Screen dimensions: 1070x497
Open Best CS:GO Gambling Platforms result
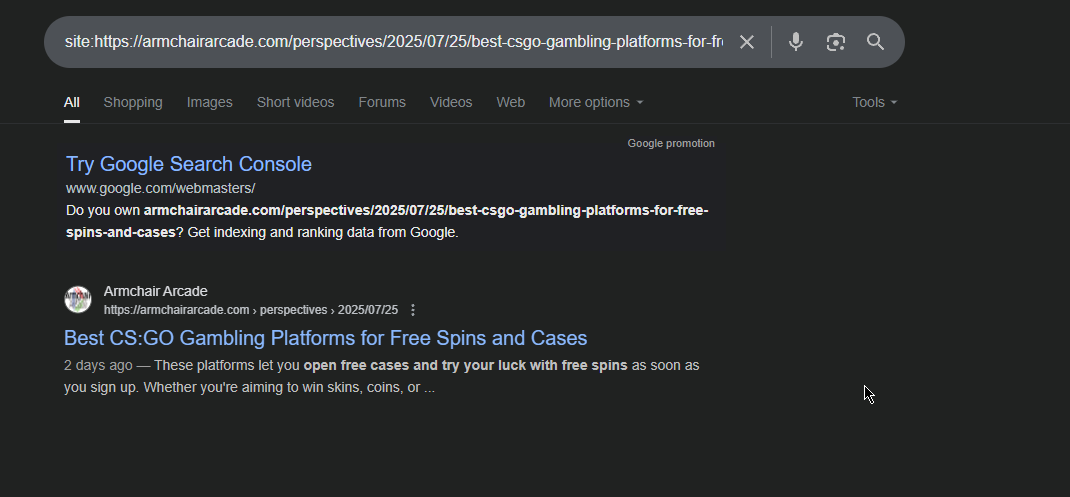point(326,338)
